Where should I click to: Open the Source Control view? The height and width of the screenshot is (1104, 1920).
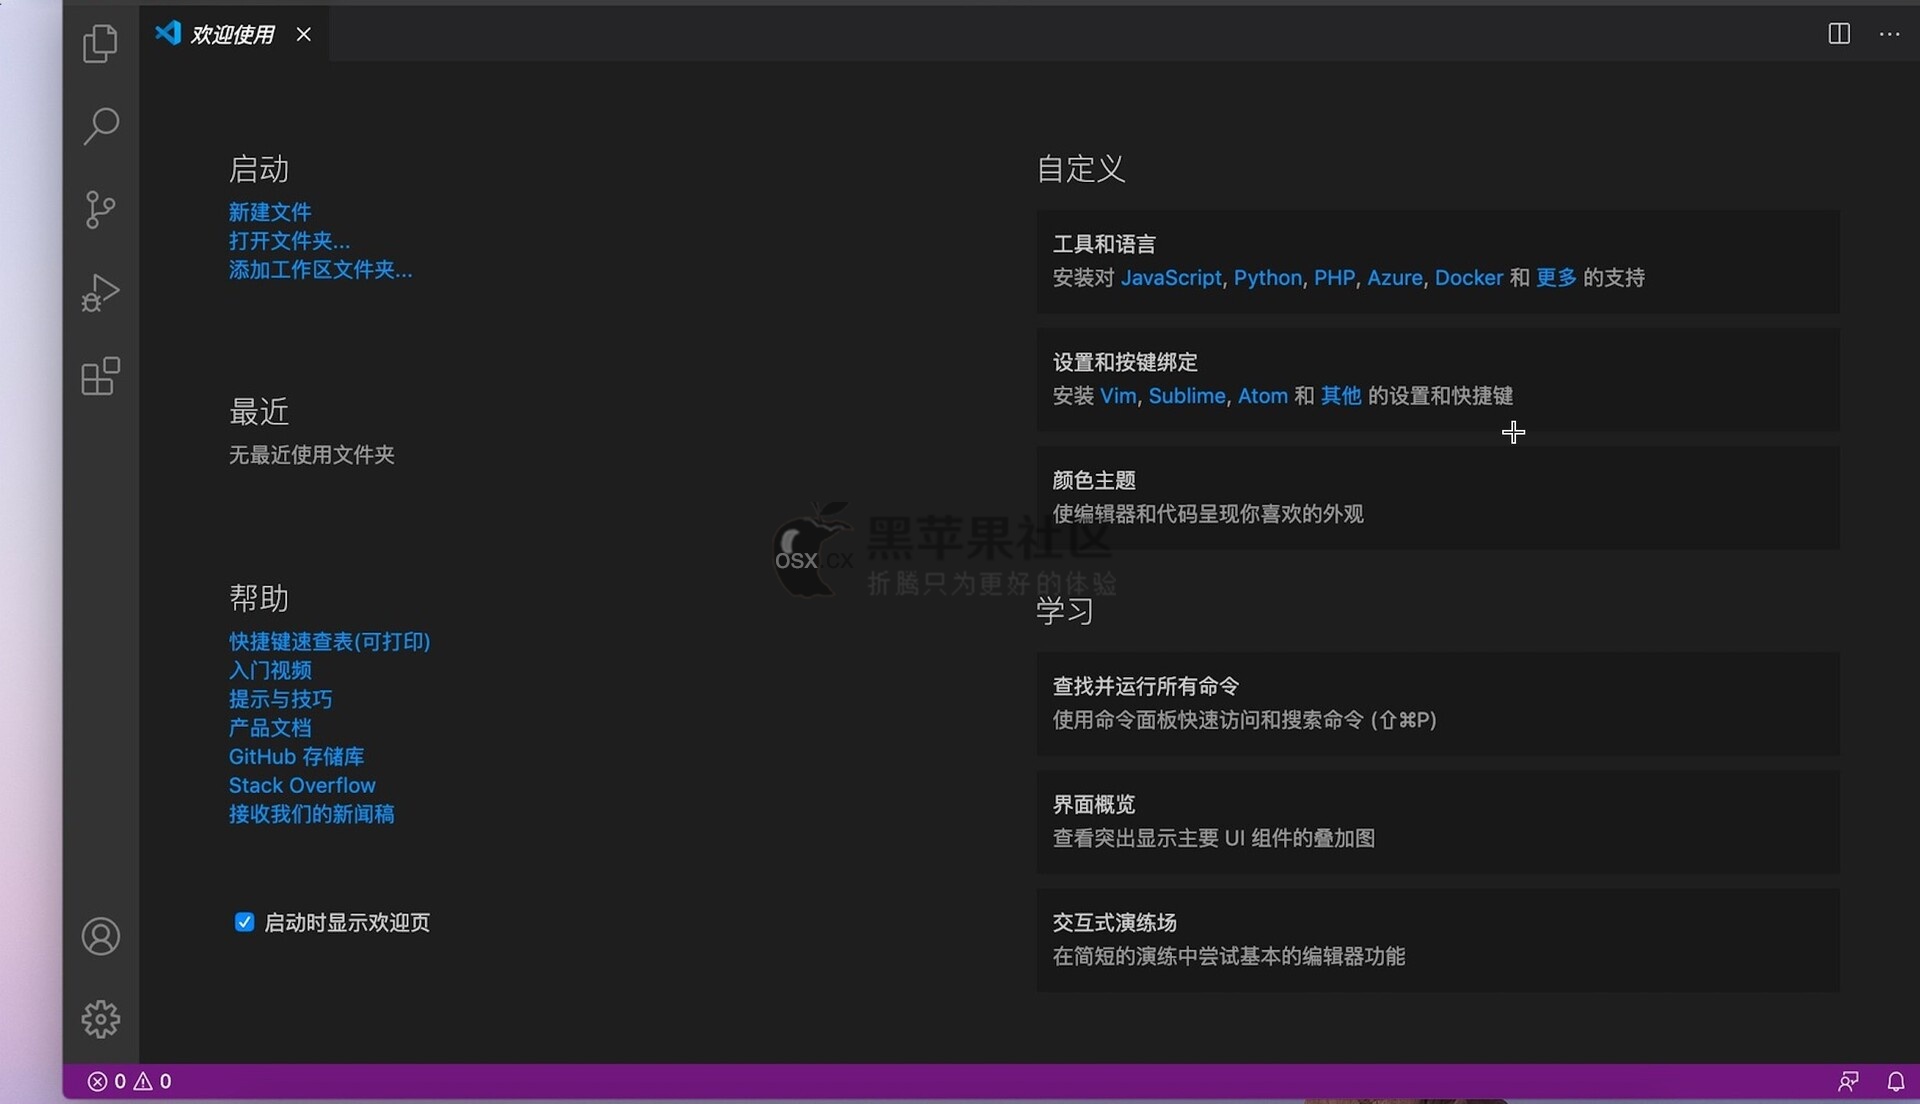(100, 210)
